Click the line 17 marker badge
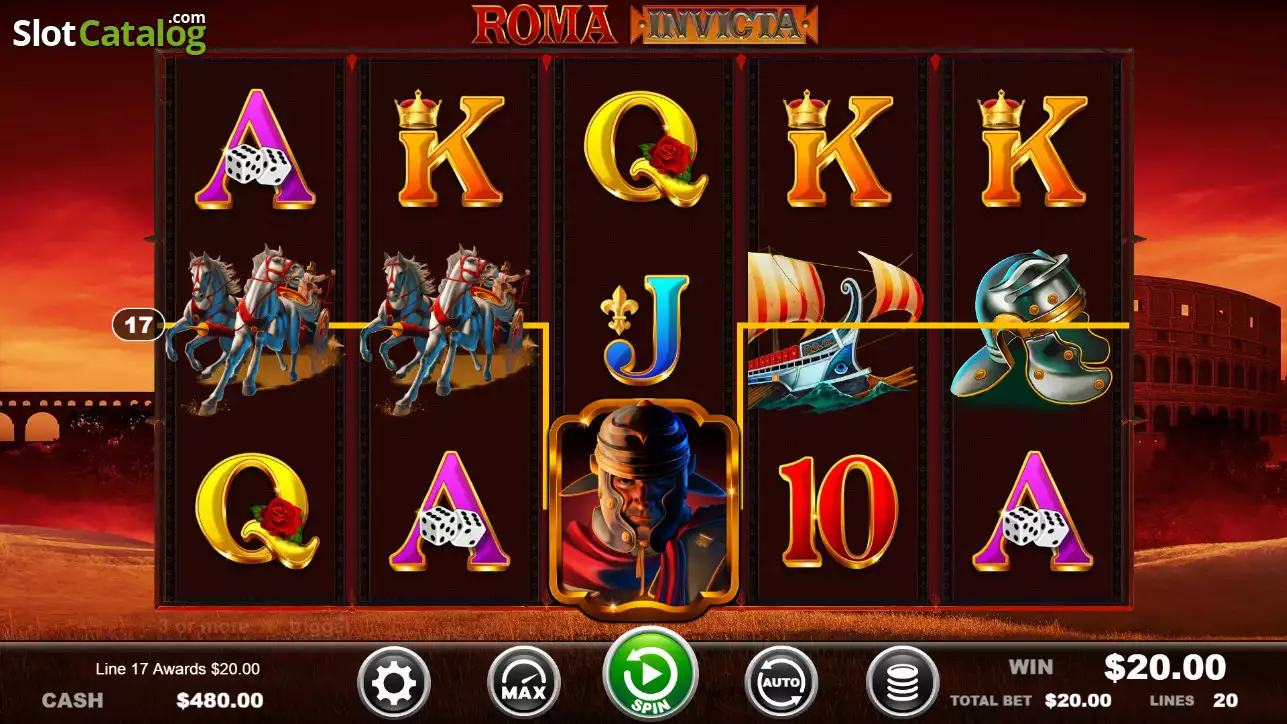The image size is (1287, 724). click(139, 324)
